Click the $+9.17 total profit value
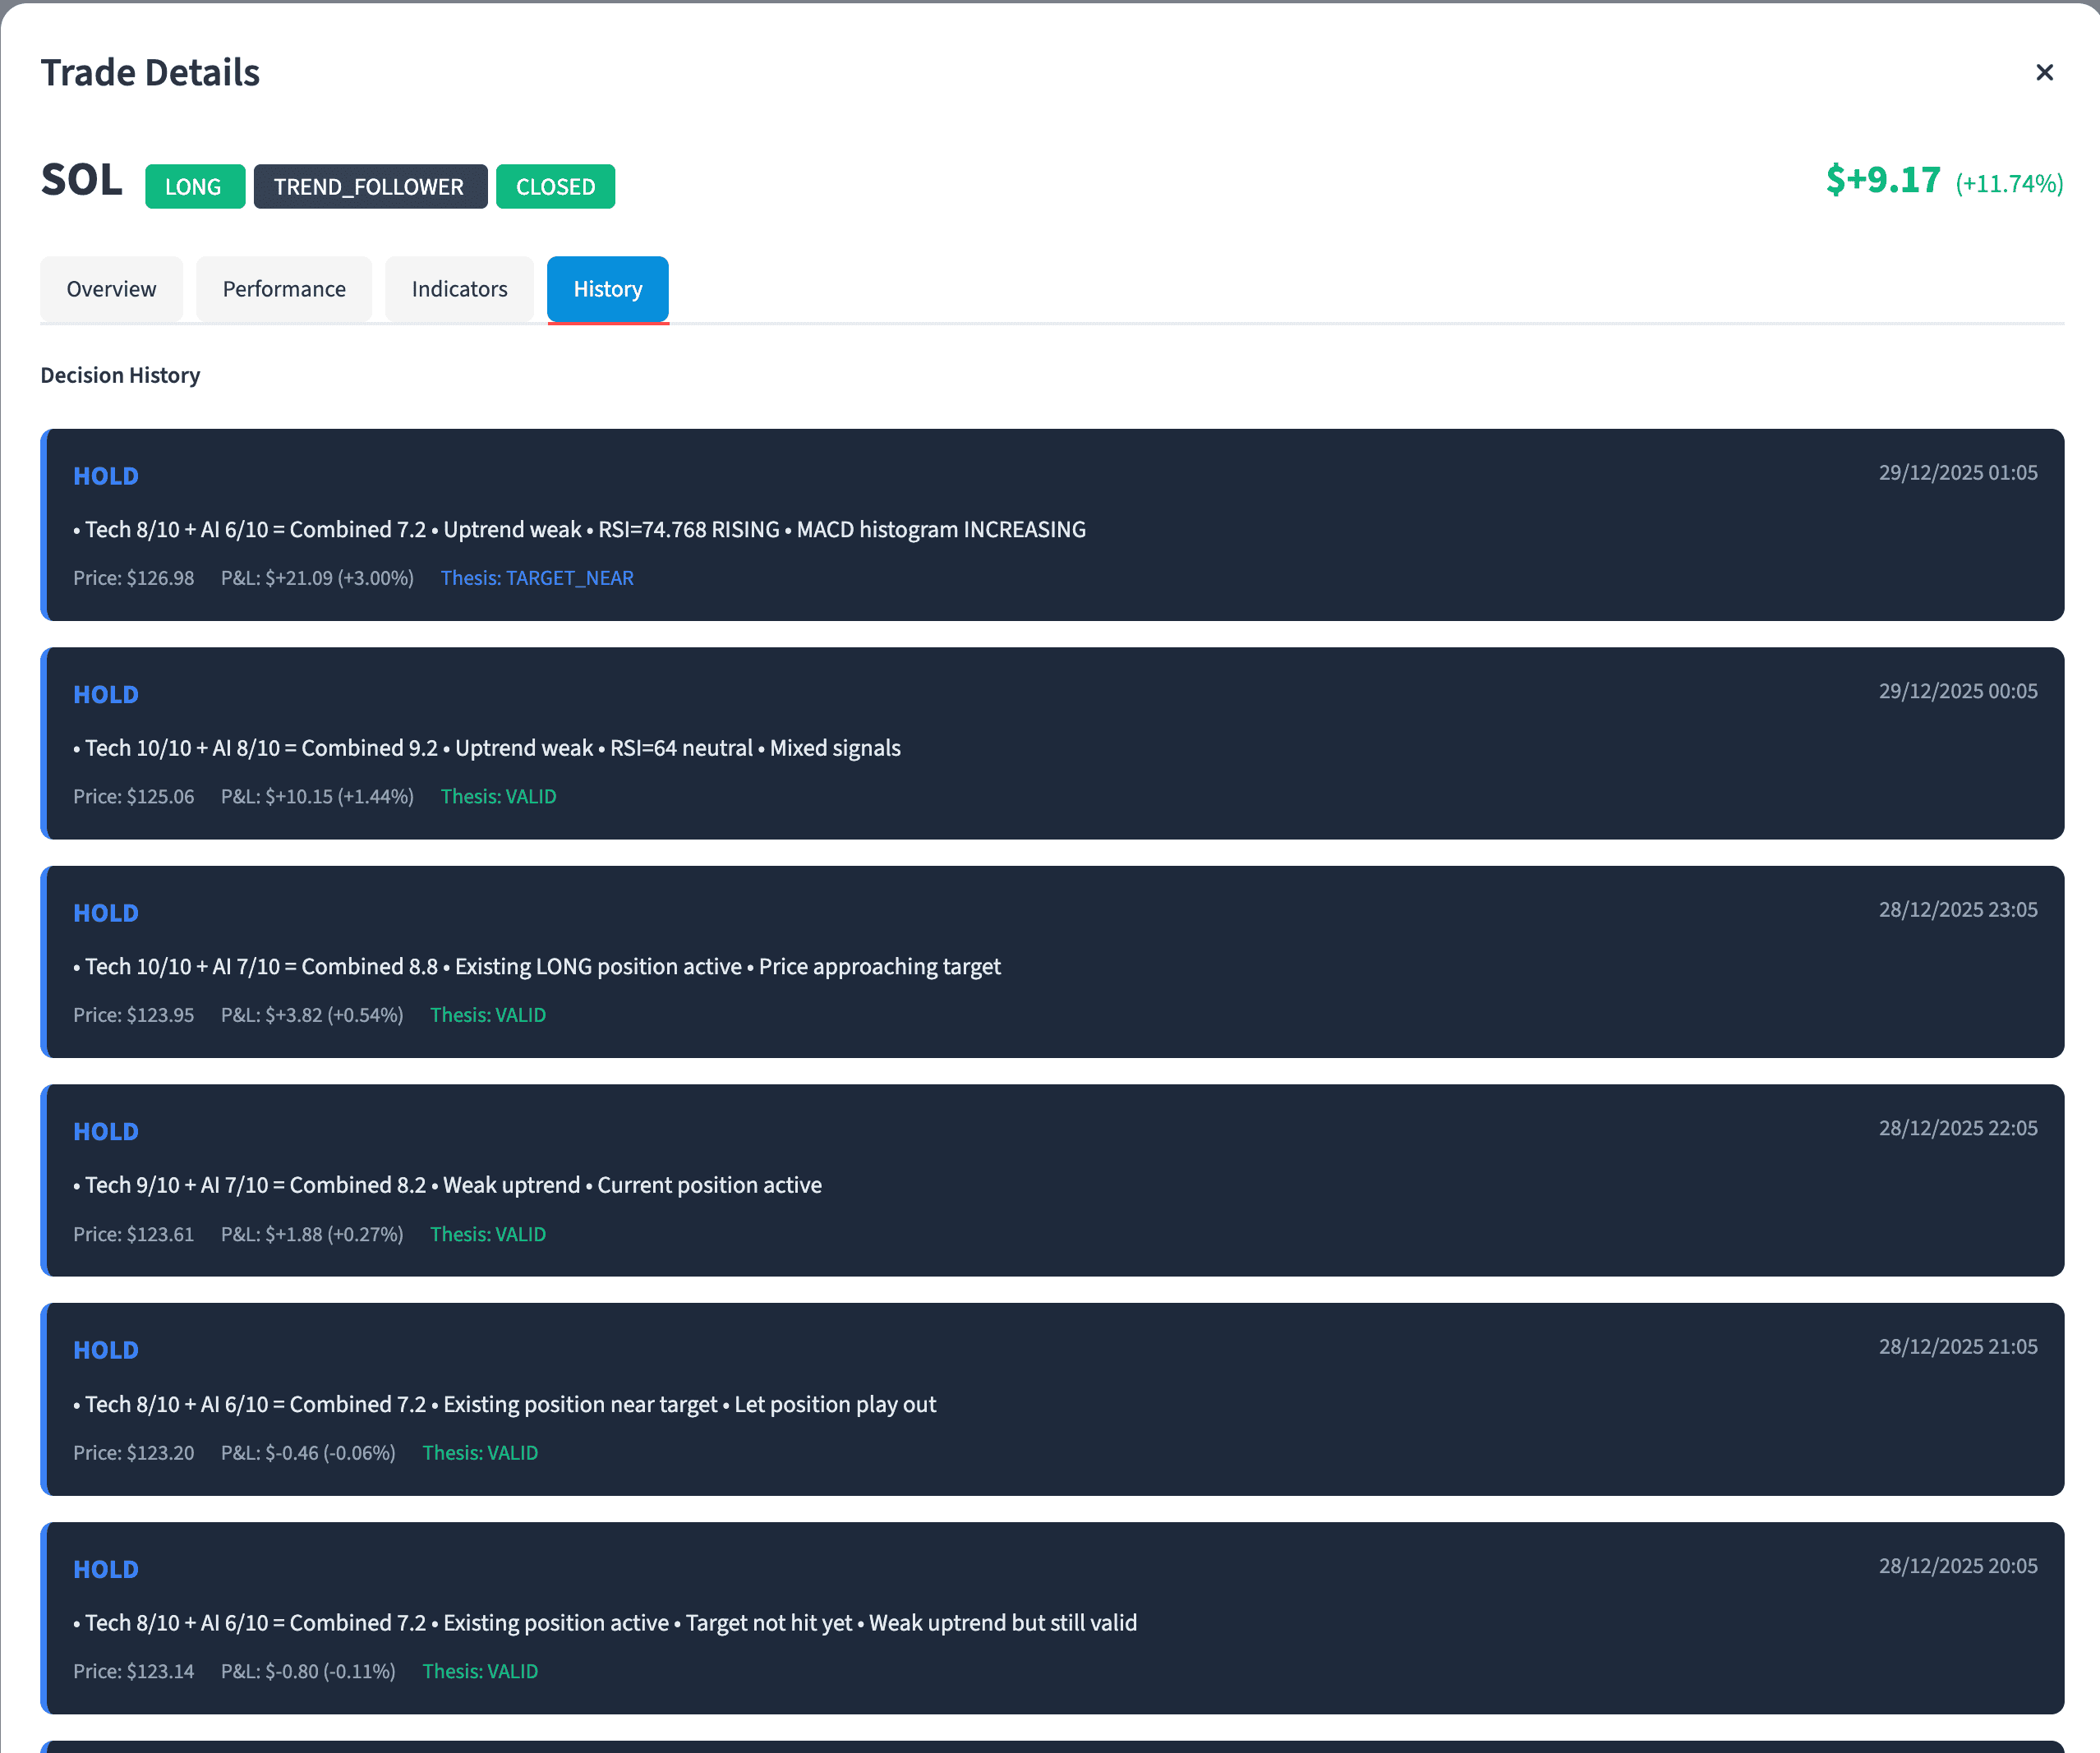Viewport: 2100px width, 1753px height. 1883,180
